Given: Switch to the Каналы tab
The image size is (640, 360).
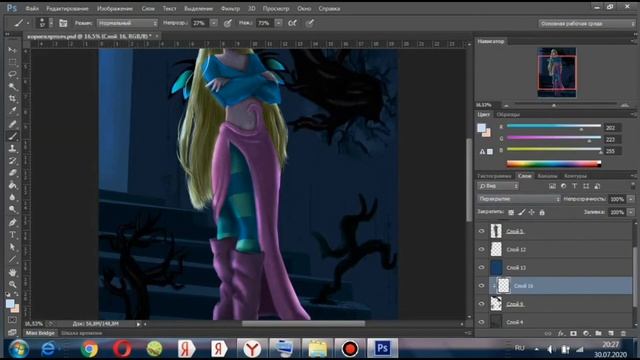Looking at the screenshot, I should 547,176.
